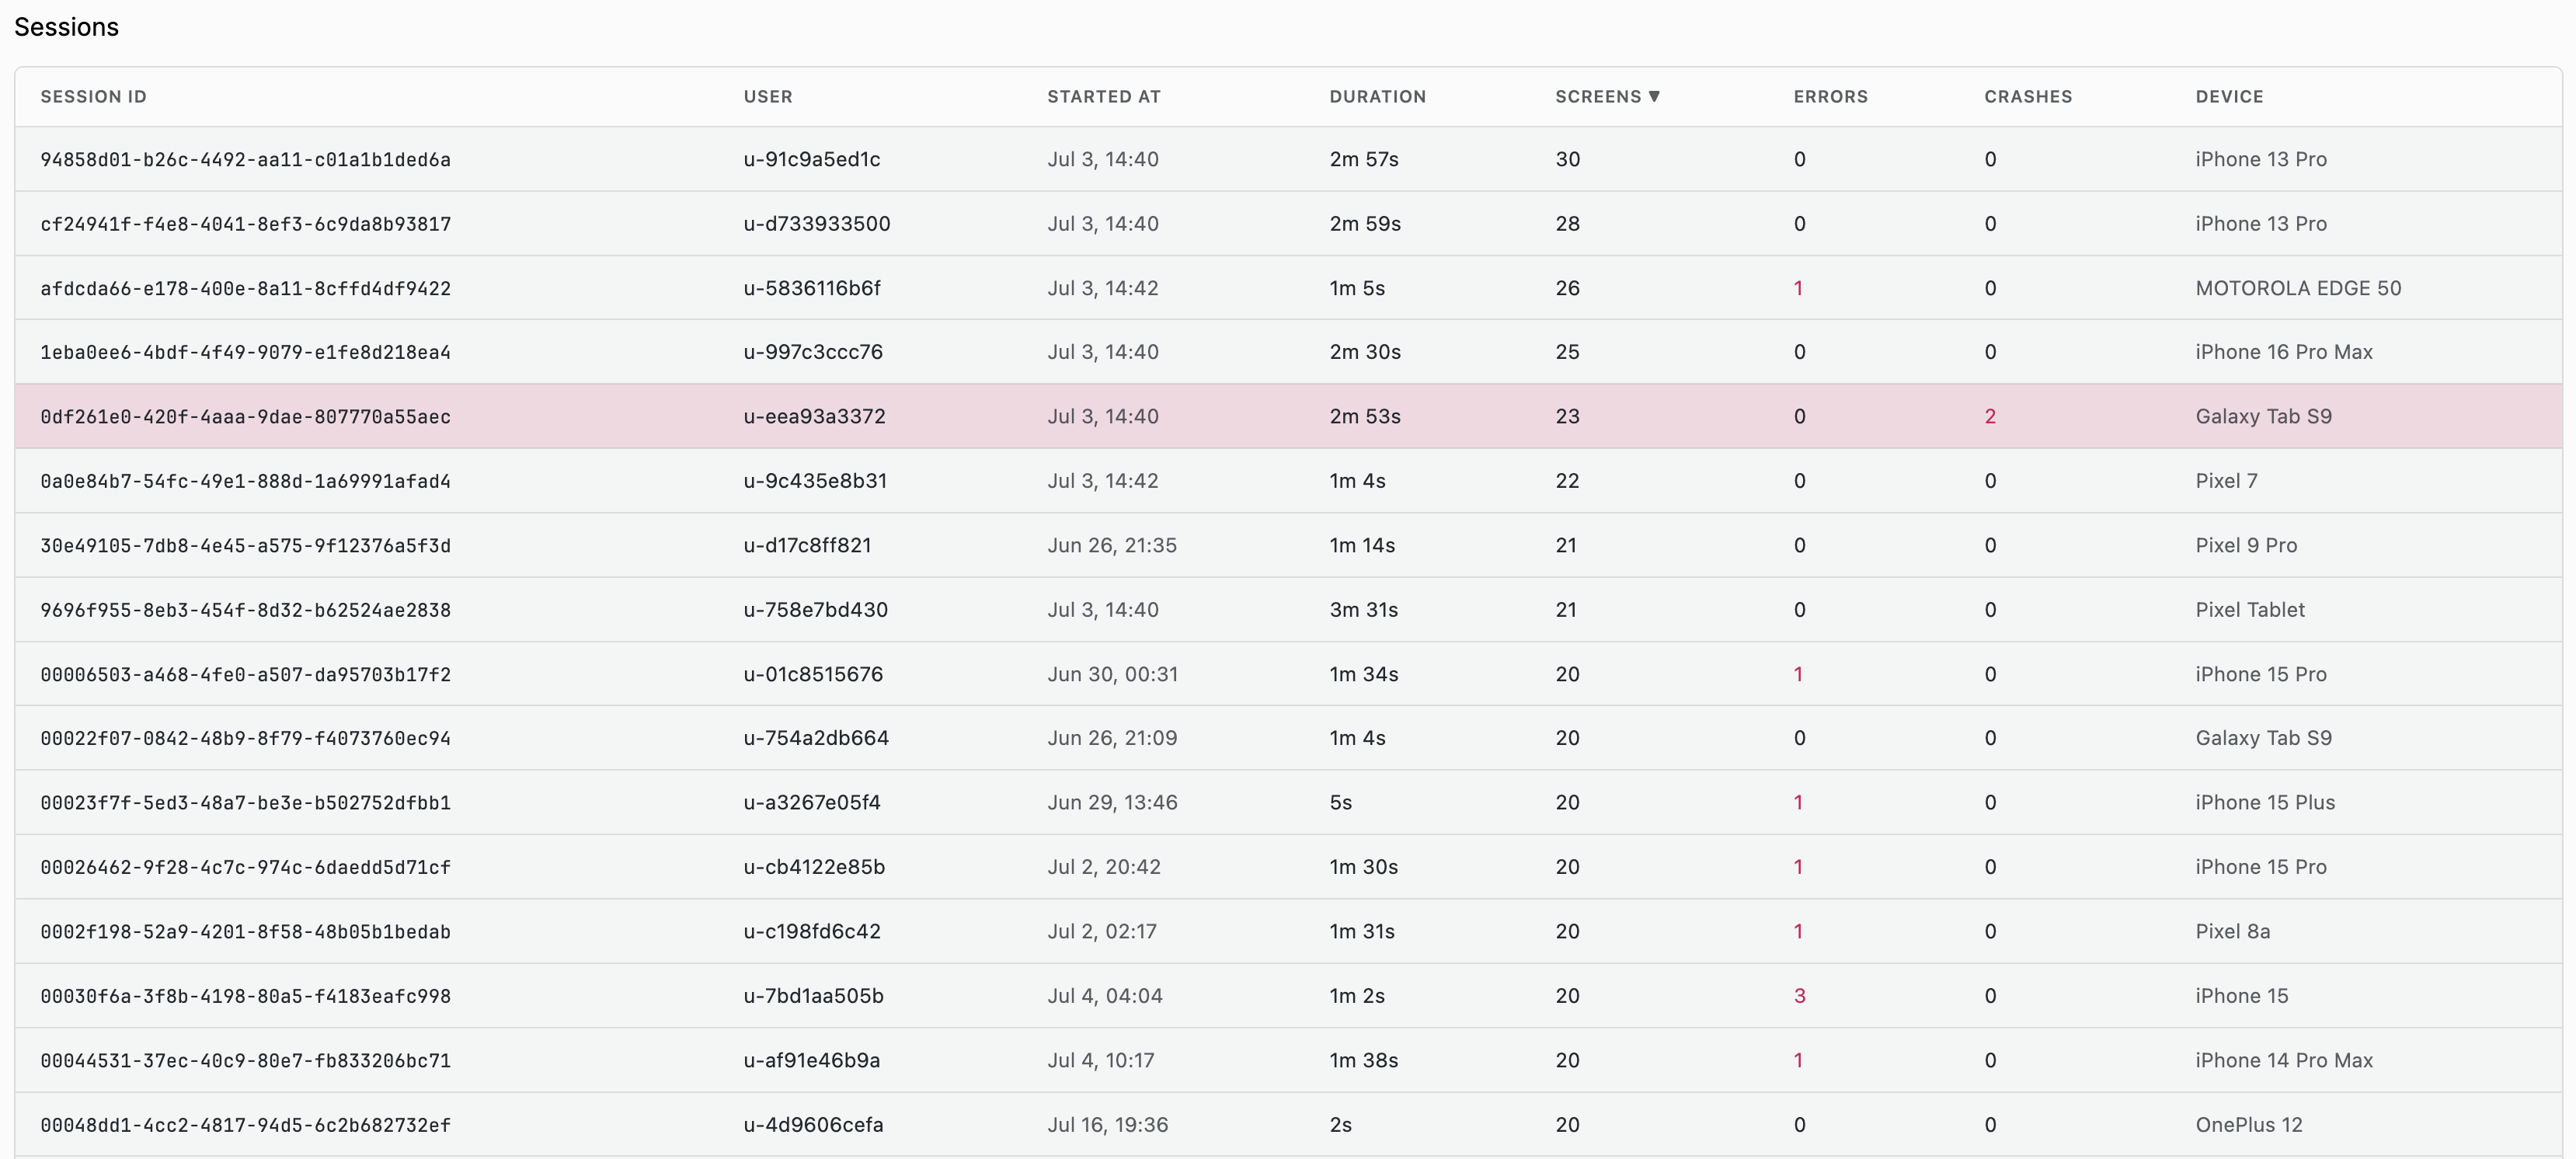
Task: Open session 00048dd1-4cc2-4817-94d5-6c2b682732ef
Action: point(245,1124)
